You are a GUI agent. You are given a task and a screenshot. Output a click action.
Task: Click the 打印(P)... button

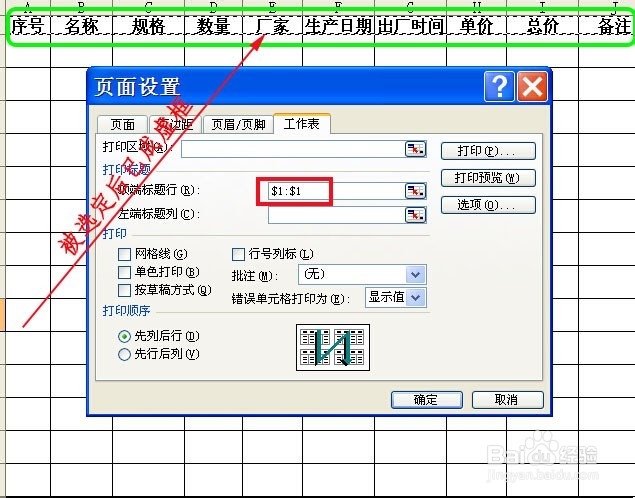click(x=488, y=151)
